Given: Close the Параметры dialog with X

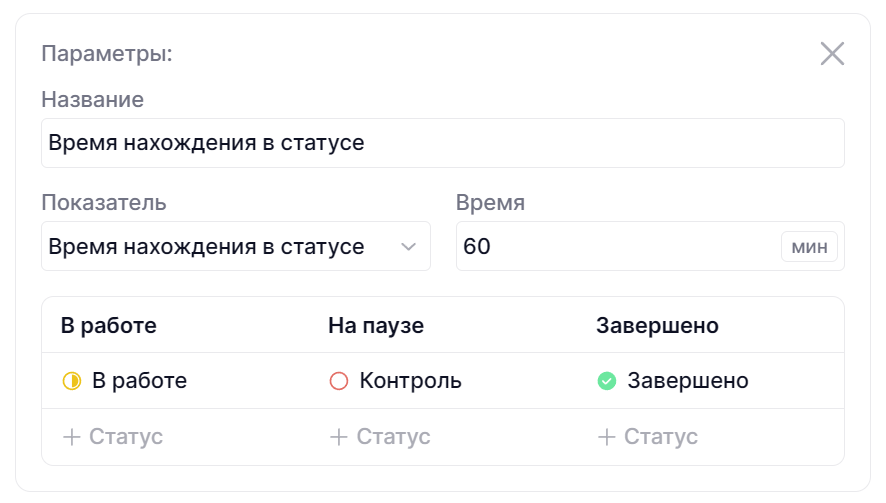Looking at the screenshot, I should tap(832, 54).
